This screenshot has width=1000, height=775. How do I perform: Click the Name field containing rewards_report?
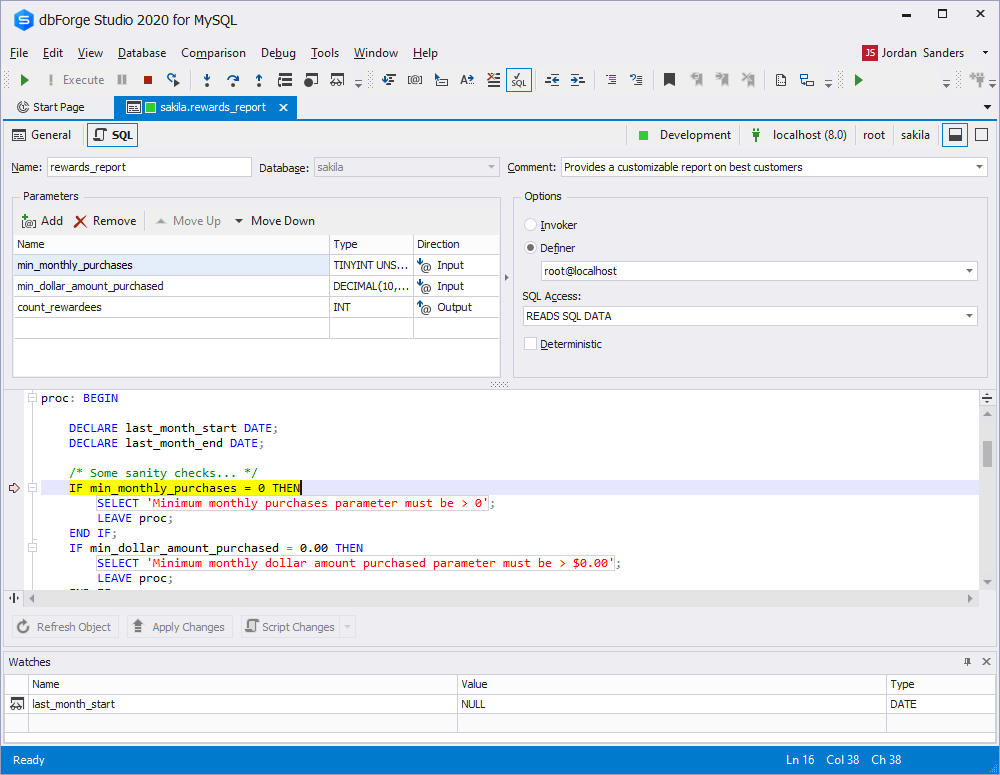(149, 167)
